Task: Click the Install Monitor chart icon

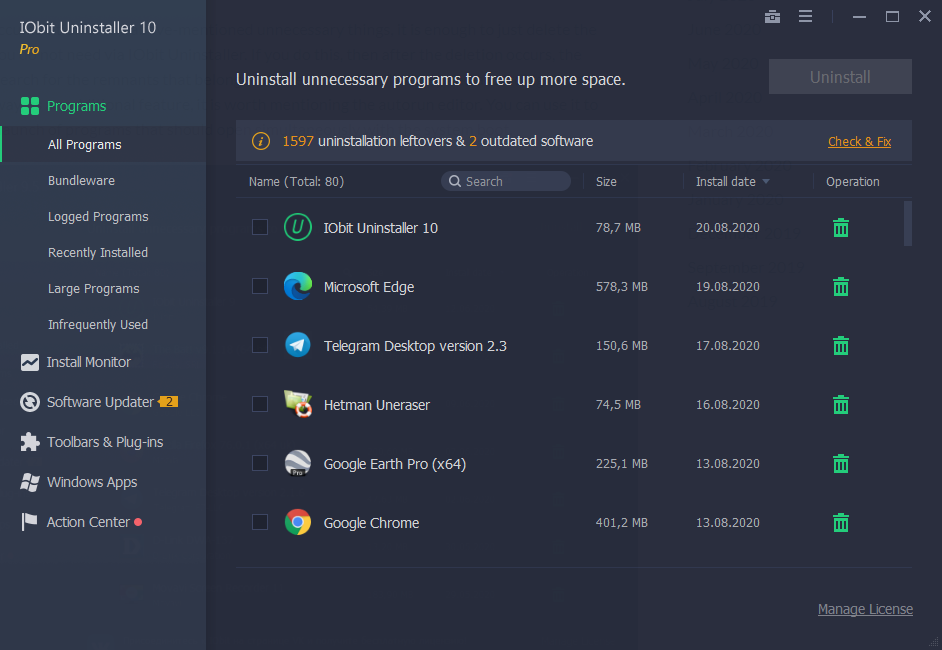Action: pos(29,362)
